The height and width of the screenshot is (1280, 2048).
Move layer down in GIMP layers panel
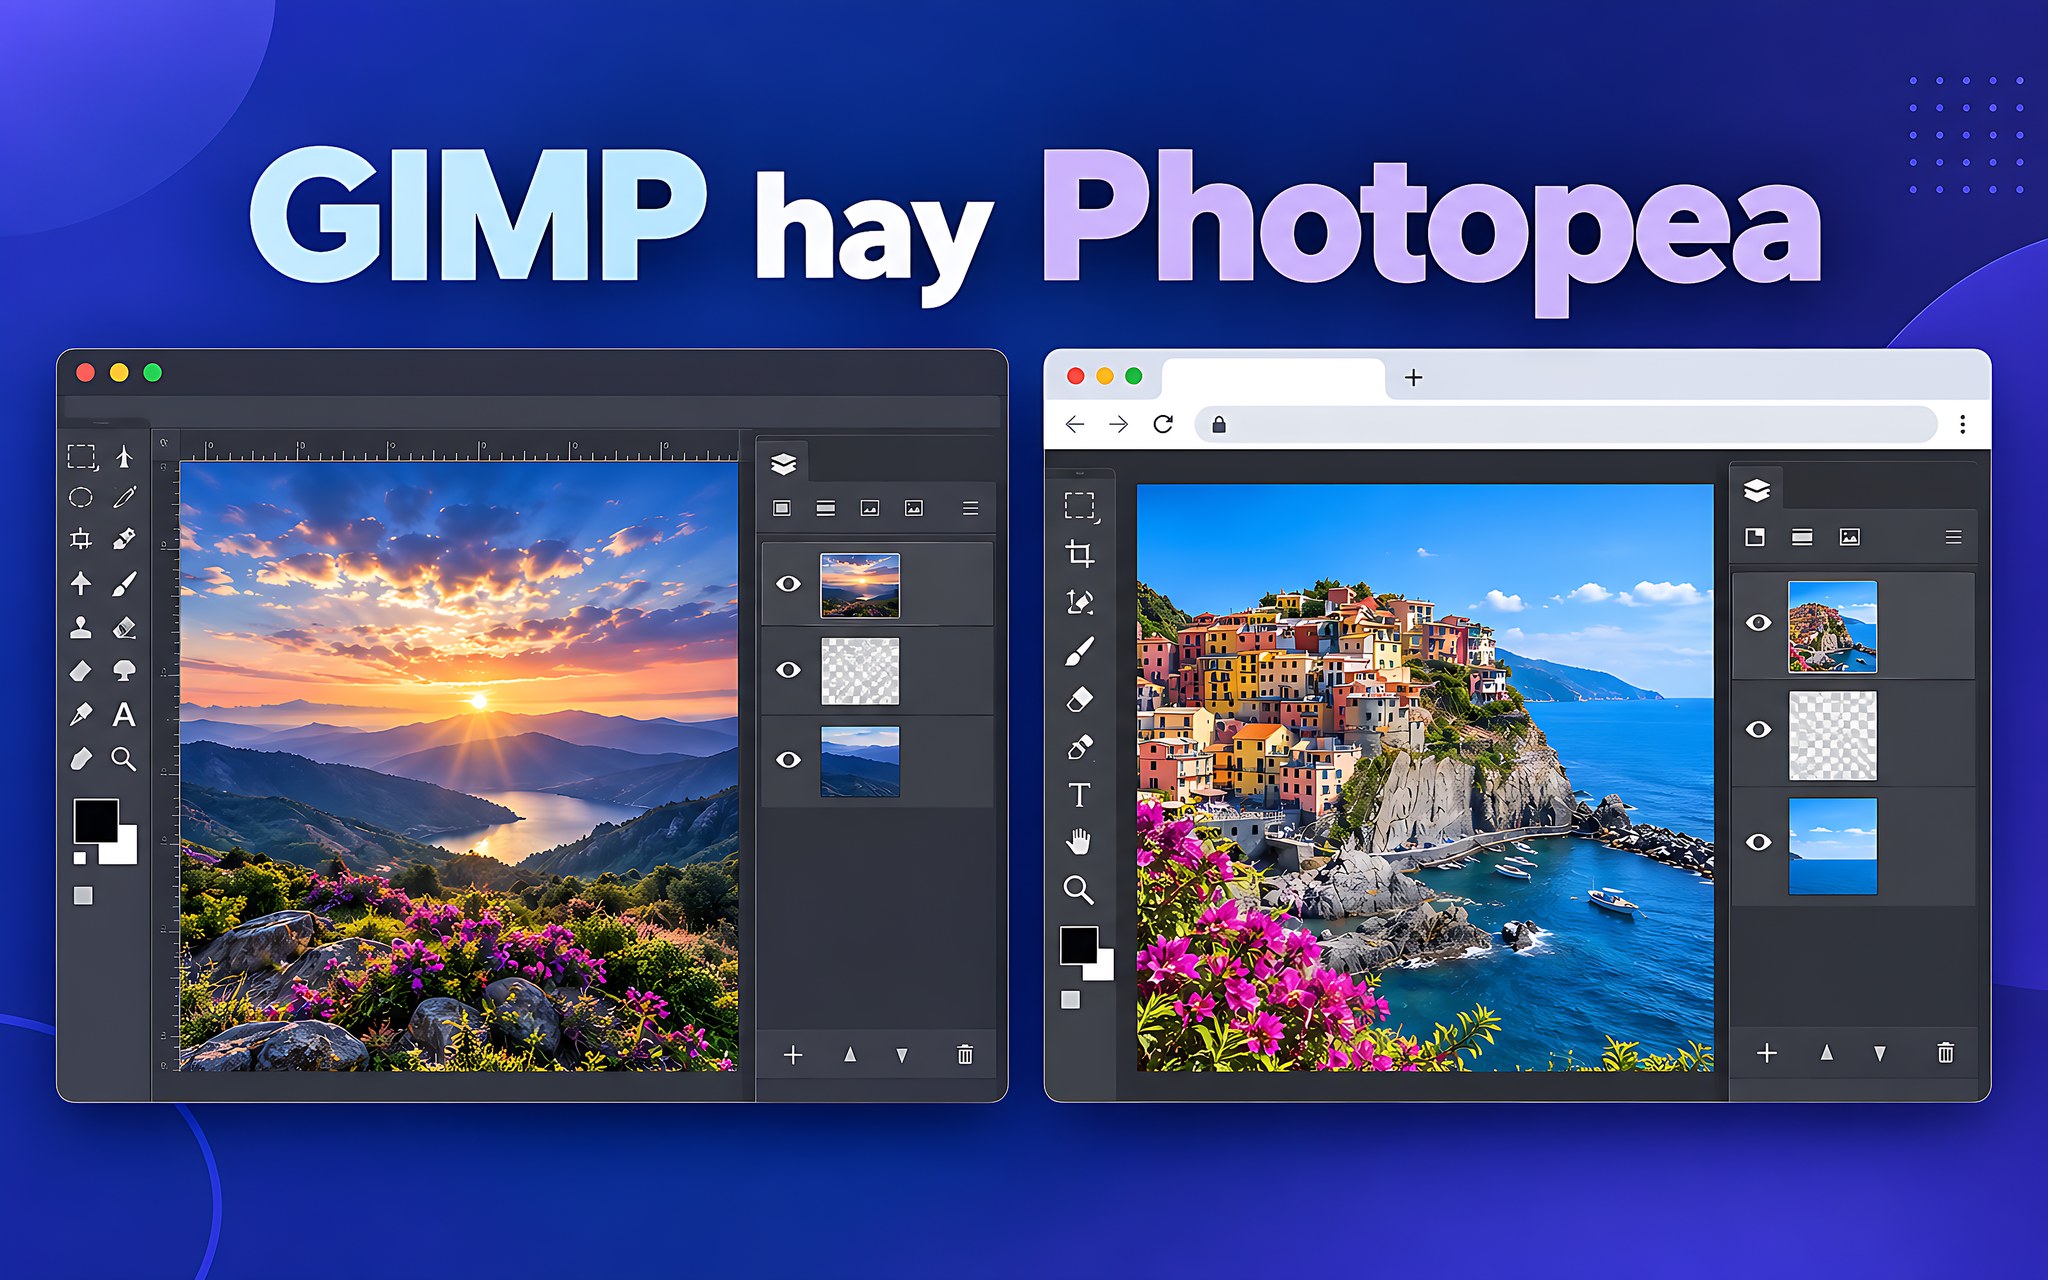(902, 1055)
